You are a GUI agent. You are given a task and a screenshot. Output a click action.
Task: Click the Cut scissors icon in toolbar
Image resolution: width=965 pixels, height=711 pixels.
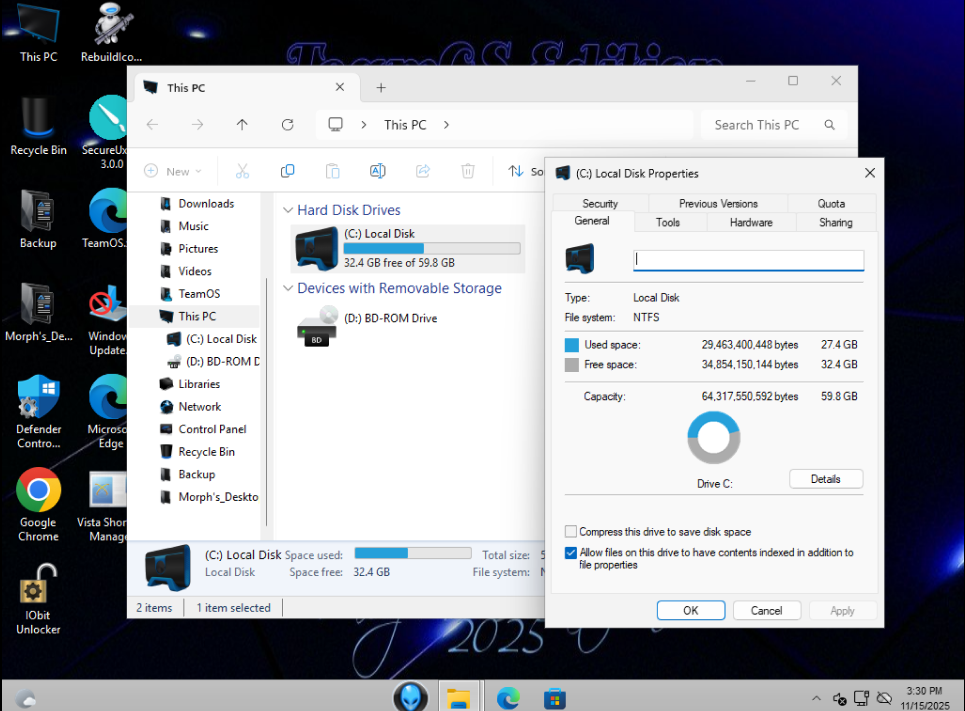point(242,171)
